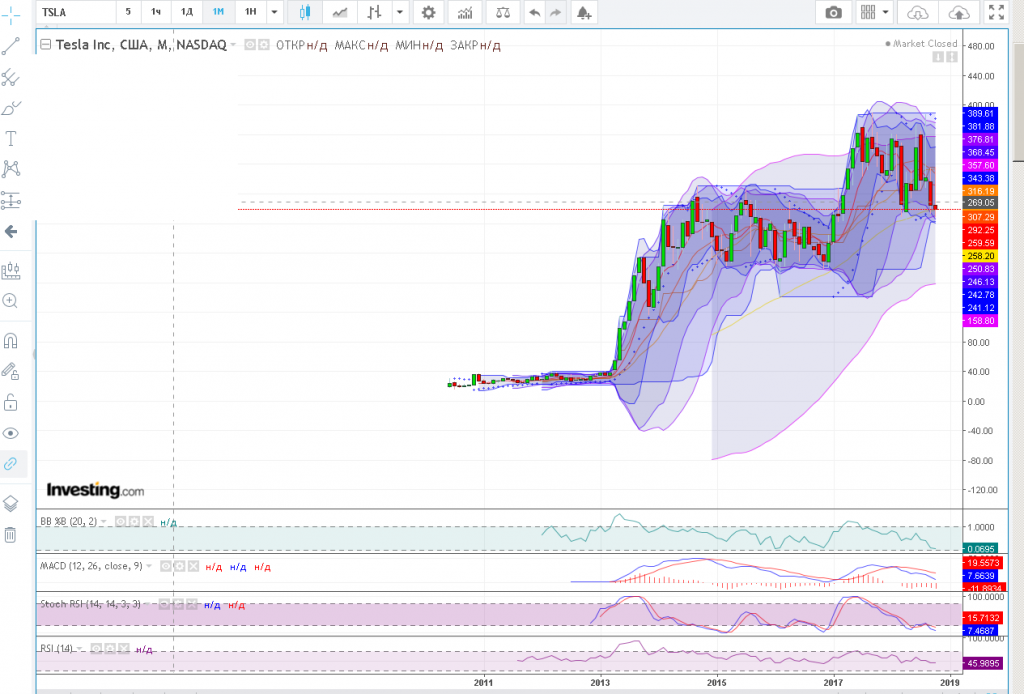Remove the MACD indicator
This screenshot has width=1024, height=694.
pos(193,566)
